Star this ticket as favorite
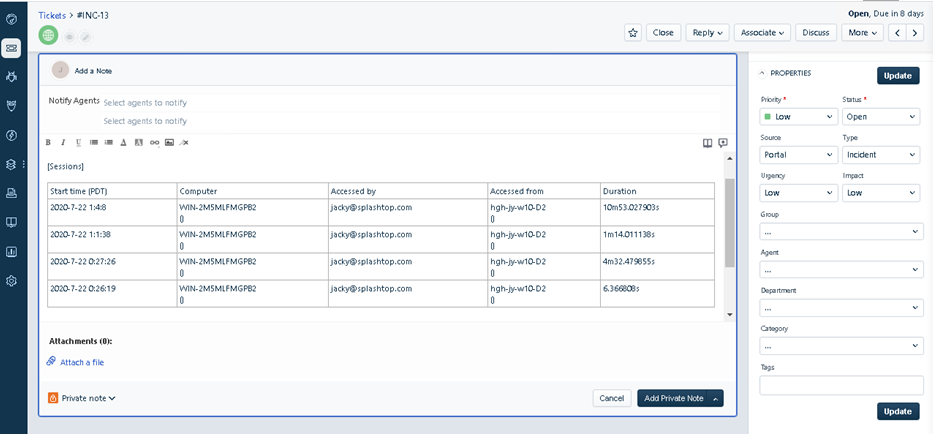 coord(633,33)
